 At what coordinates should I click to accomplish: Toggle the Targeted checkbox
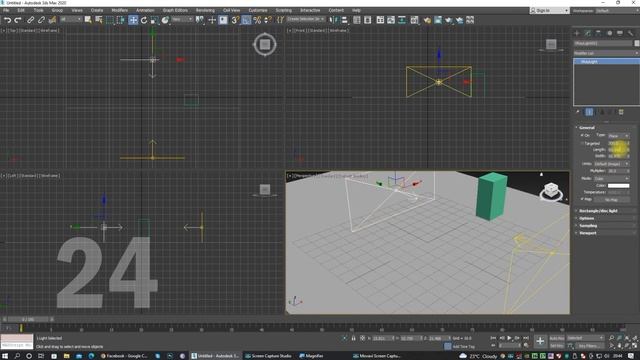[582, 143]
